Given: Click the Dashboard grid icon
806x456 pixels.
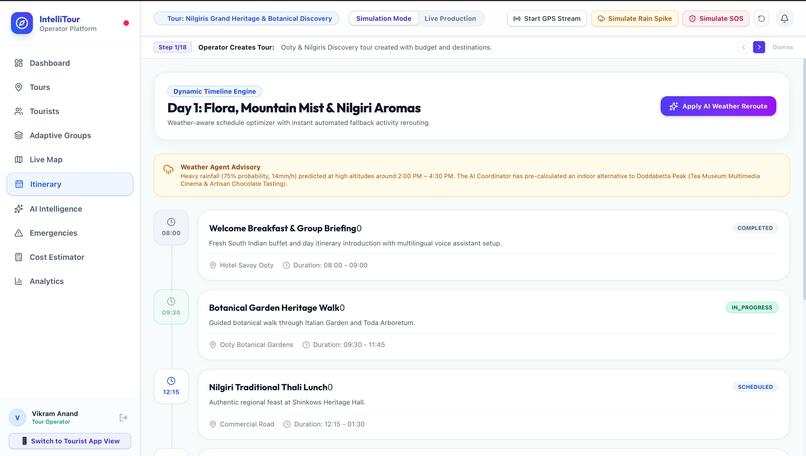Looking at the screenshot, I should 19,63.
